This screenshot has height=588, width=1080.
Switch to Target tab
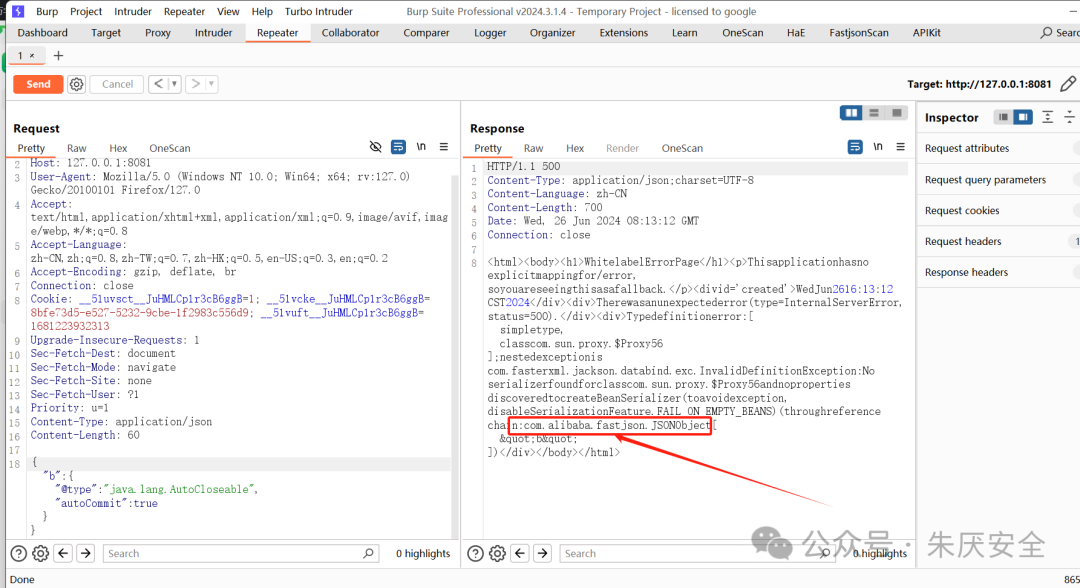[106, 32]
